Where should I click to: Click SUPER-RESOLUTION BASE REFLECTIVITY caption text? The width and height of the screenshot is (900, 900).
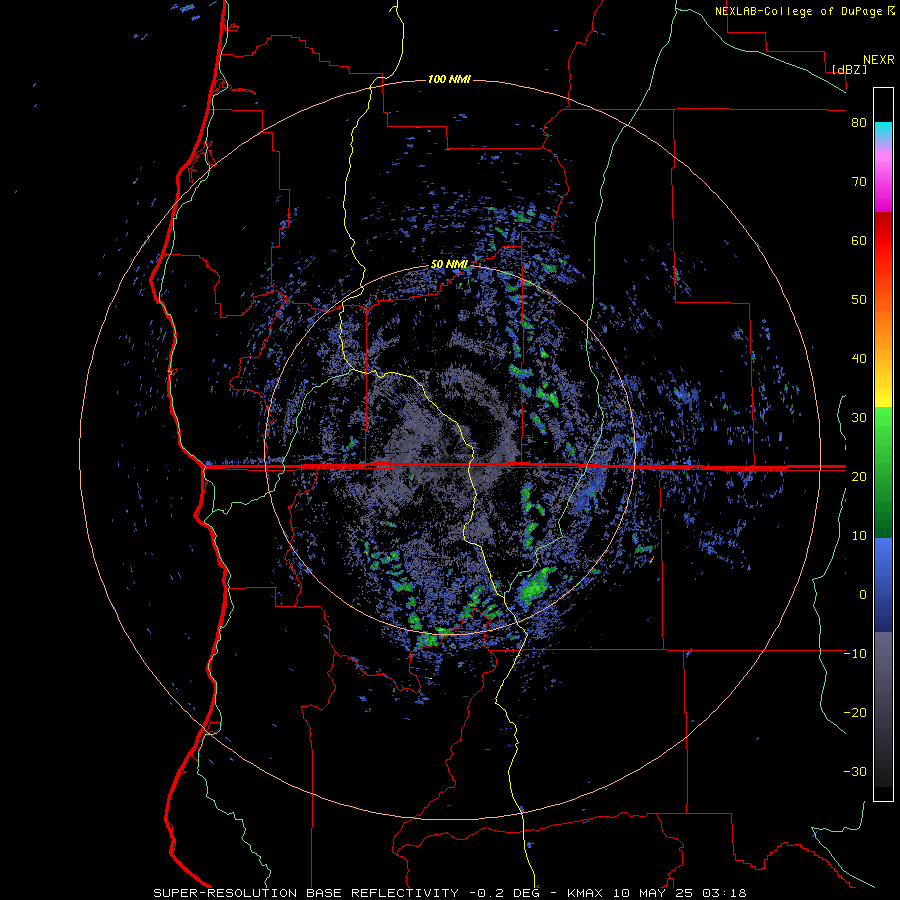point(305,893)
